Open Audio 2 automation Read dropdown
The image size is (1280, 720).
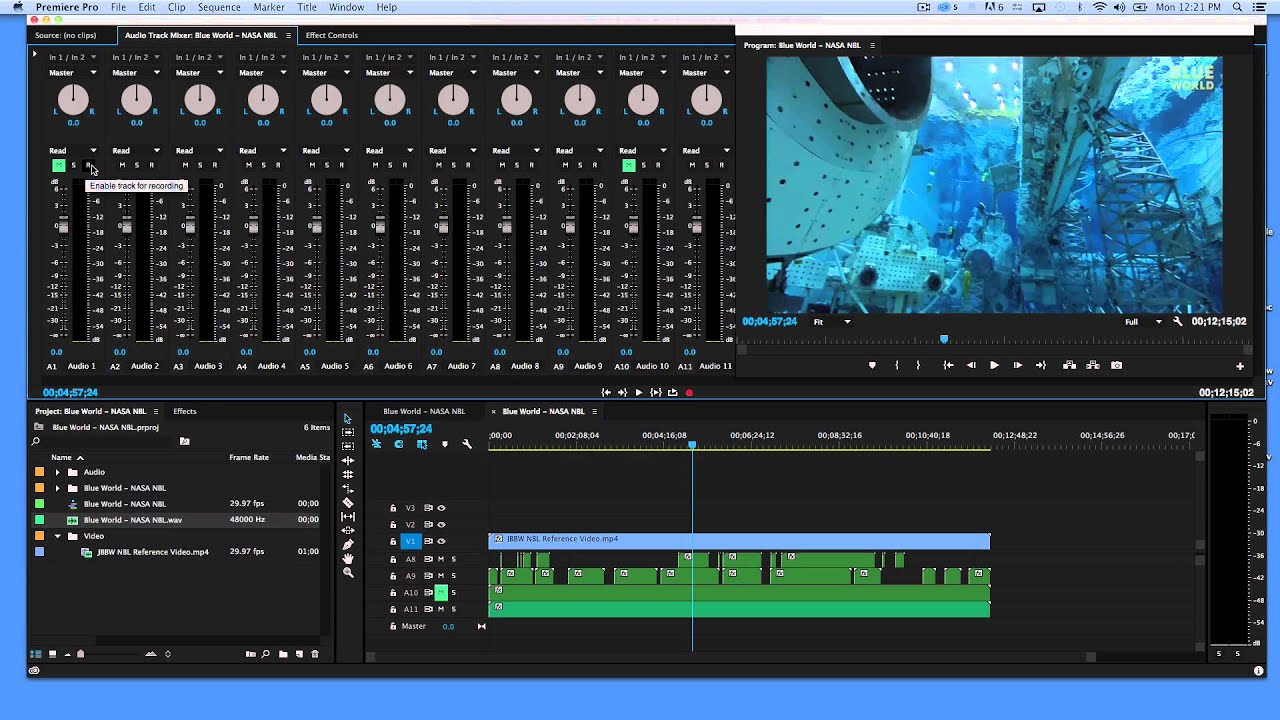click(136, 151)
